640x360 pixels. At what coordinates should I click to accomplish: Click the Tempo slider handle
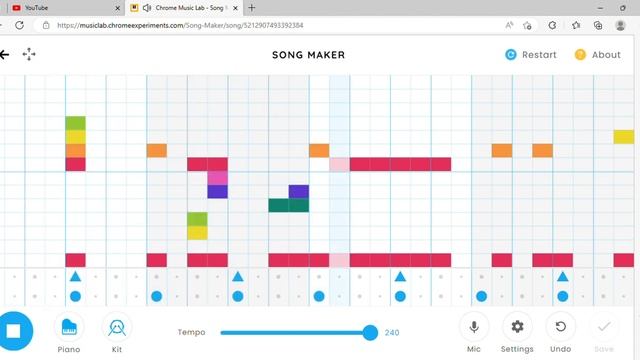click(370, 333)
